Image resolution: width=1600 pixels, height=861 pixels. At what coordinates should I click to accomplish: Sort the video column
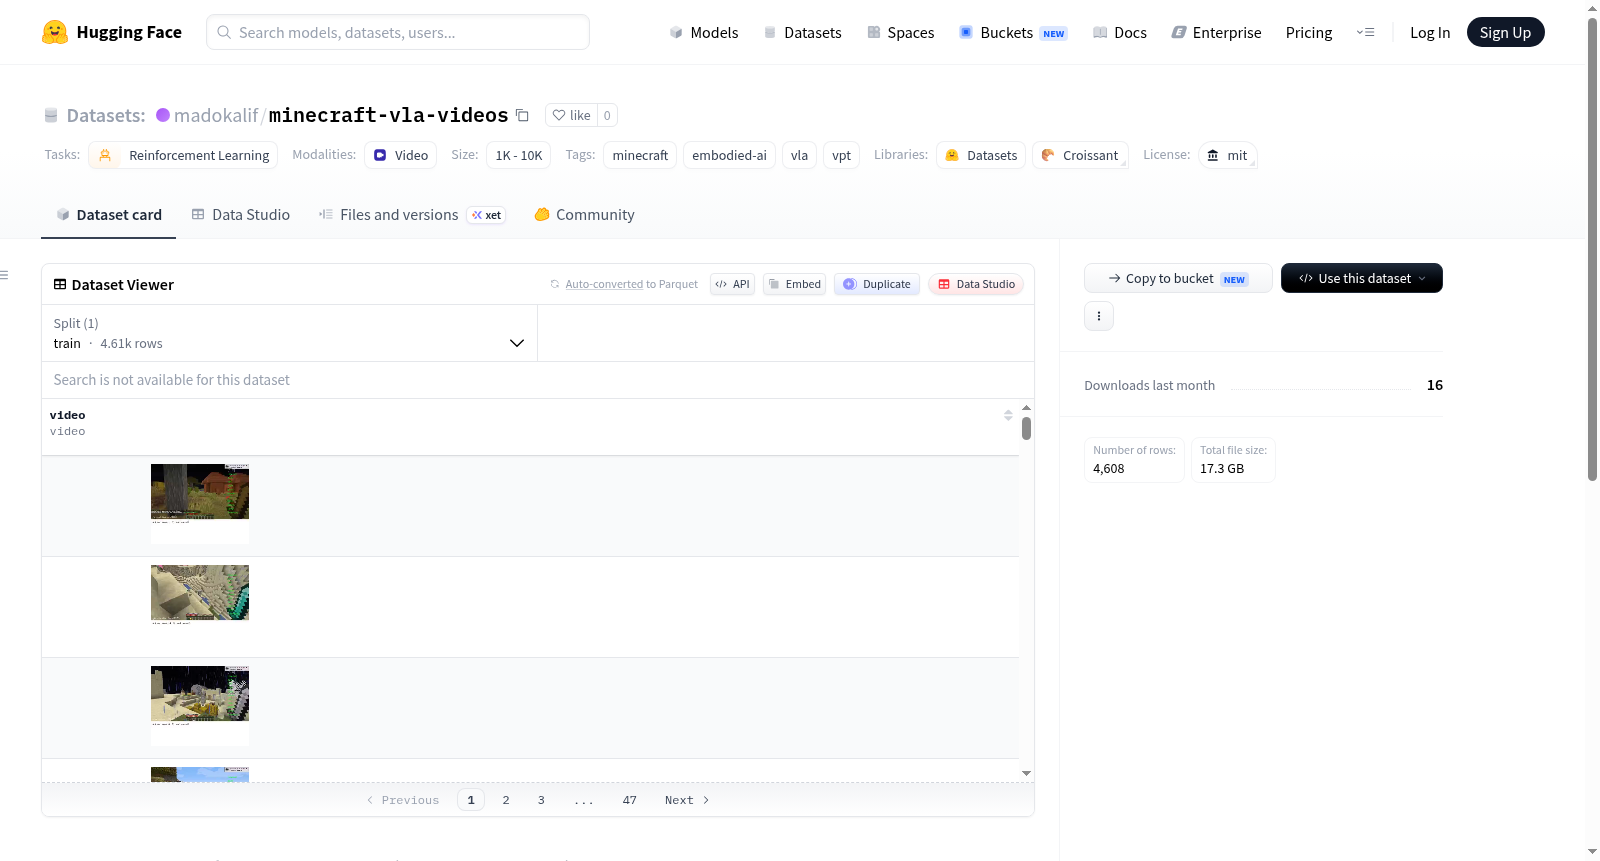(x=1008, y=415)
